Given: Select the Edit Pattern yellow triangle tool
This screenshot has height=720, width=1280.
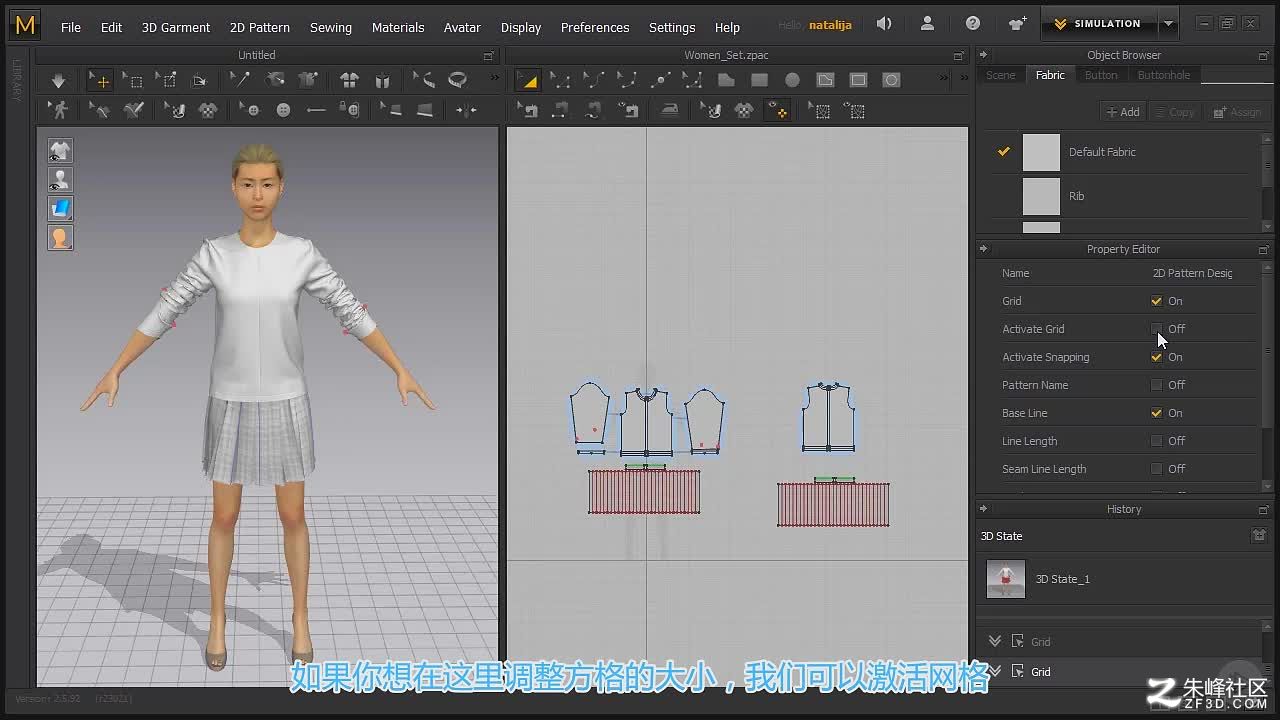Looking at the screenshot, I should pos(528,80).
